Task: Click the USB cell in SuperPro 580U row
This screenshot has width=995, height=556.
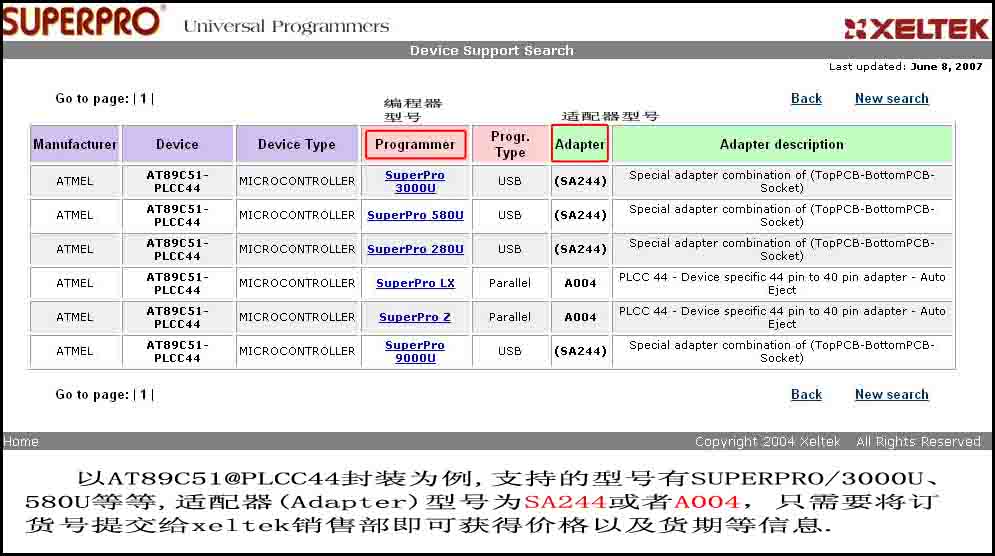Action: 510,215
